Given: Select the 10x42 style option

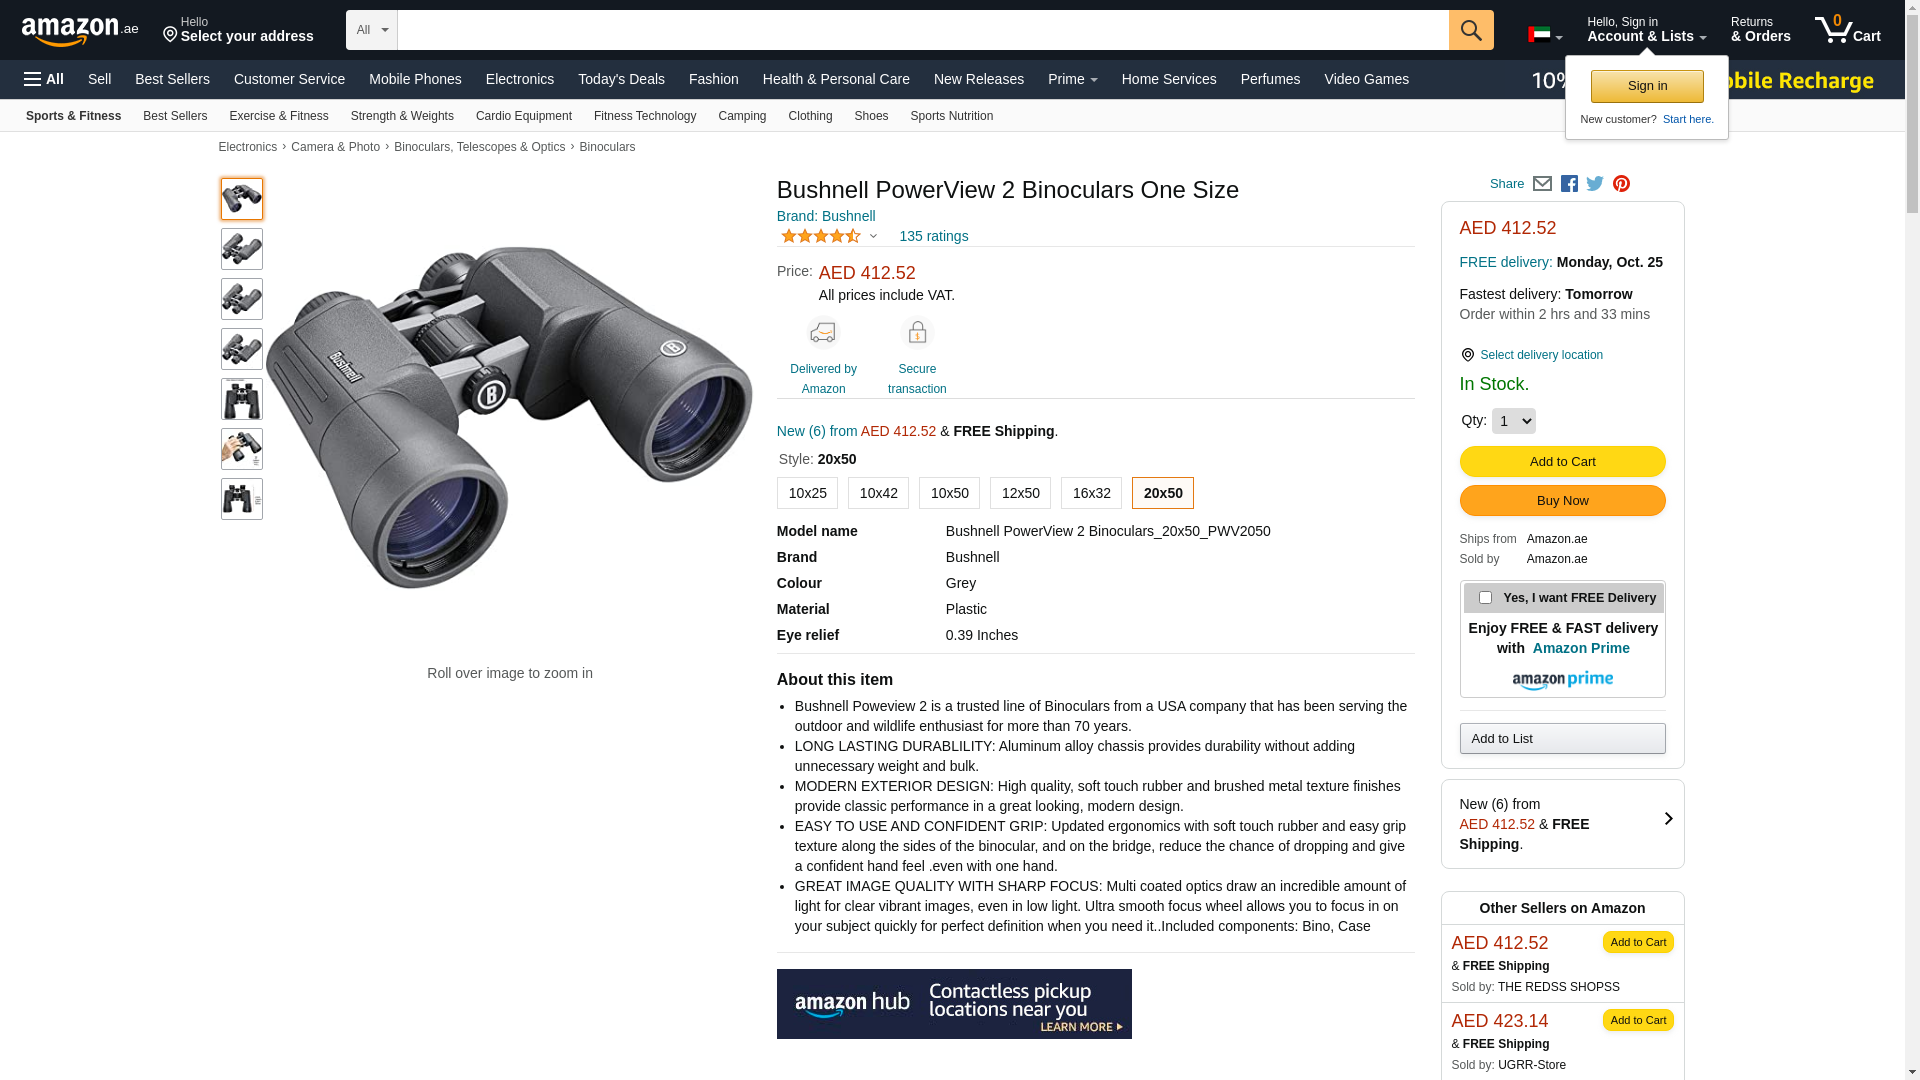Looking at the screenshot, I should (878, 493).
